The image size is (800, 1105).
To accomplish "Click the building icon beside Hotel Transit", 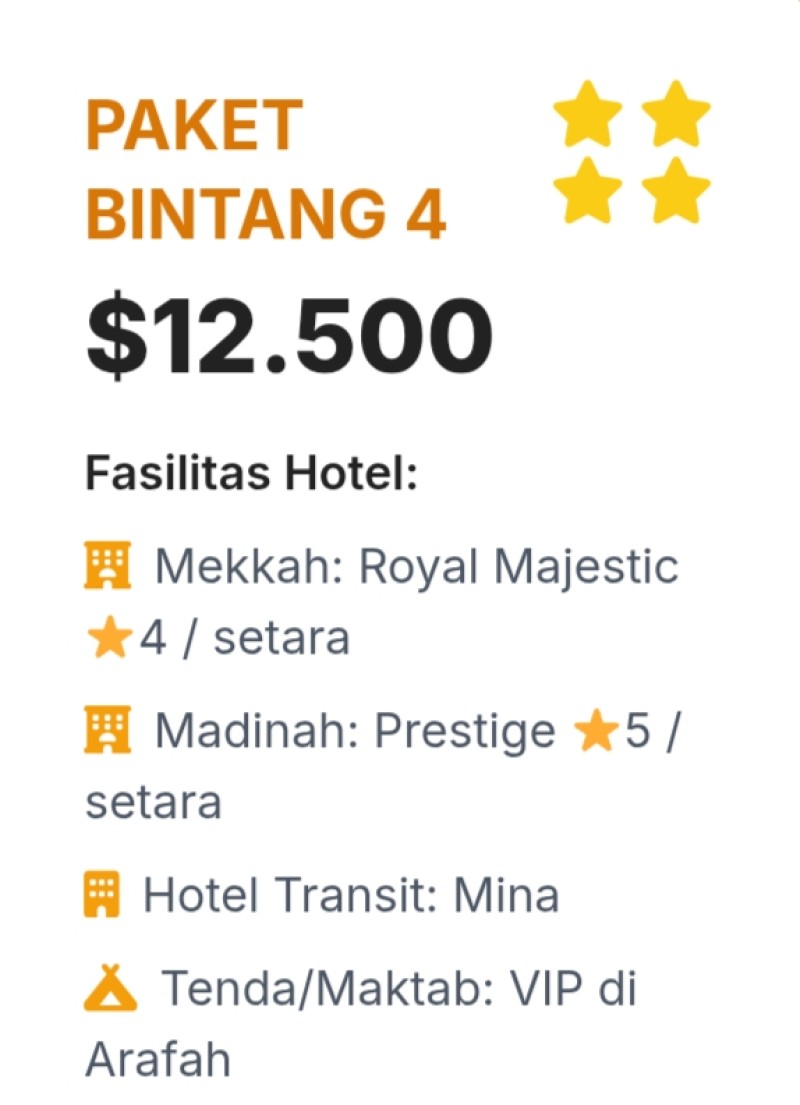I will click(103, 895).
